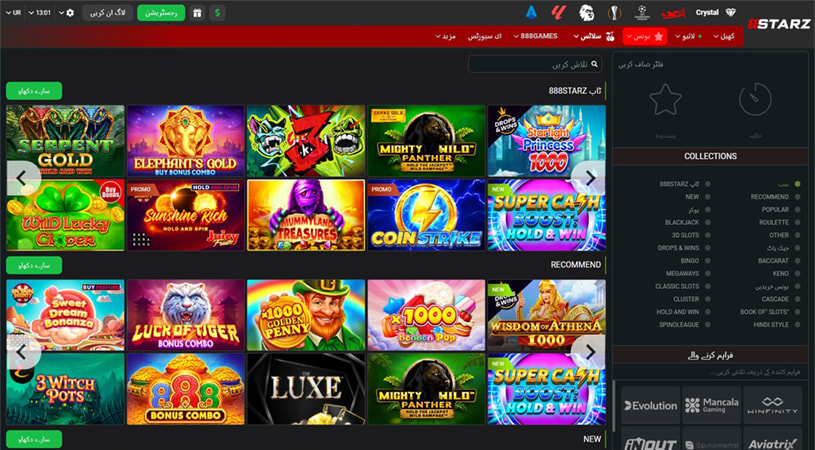This screenshot has width=815, height=450.
Task: Expand the کھیل (sports) menu dropdown
Action: [724, 36]
